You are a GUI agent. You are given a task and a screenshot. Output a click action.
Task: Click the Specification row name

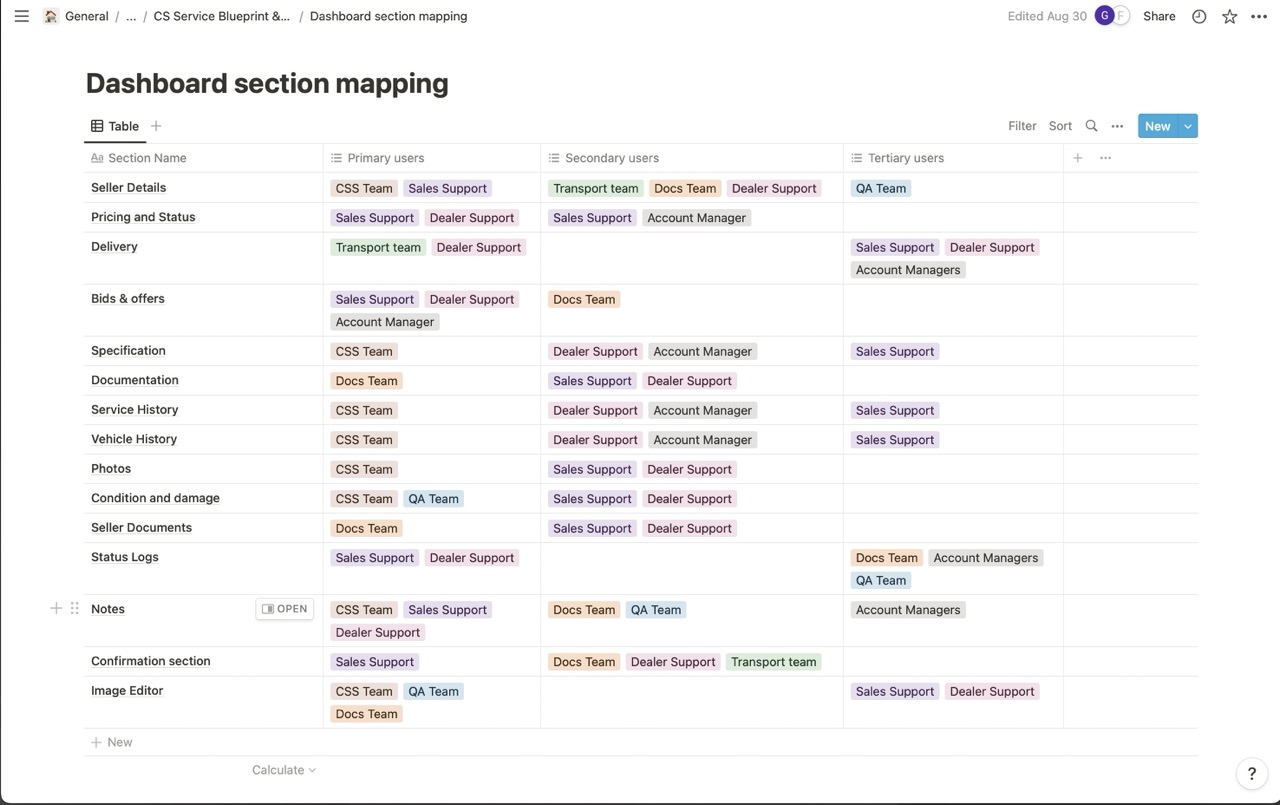[x=128, y=350]
